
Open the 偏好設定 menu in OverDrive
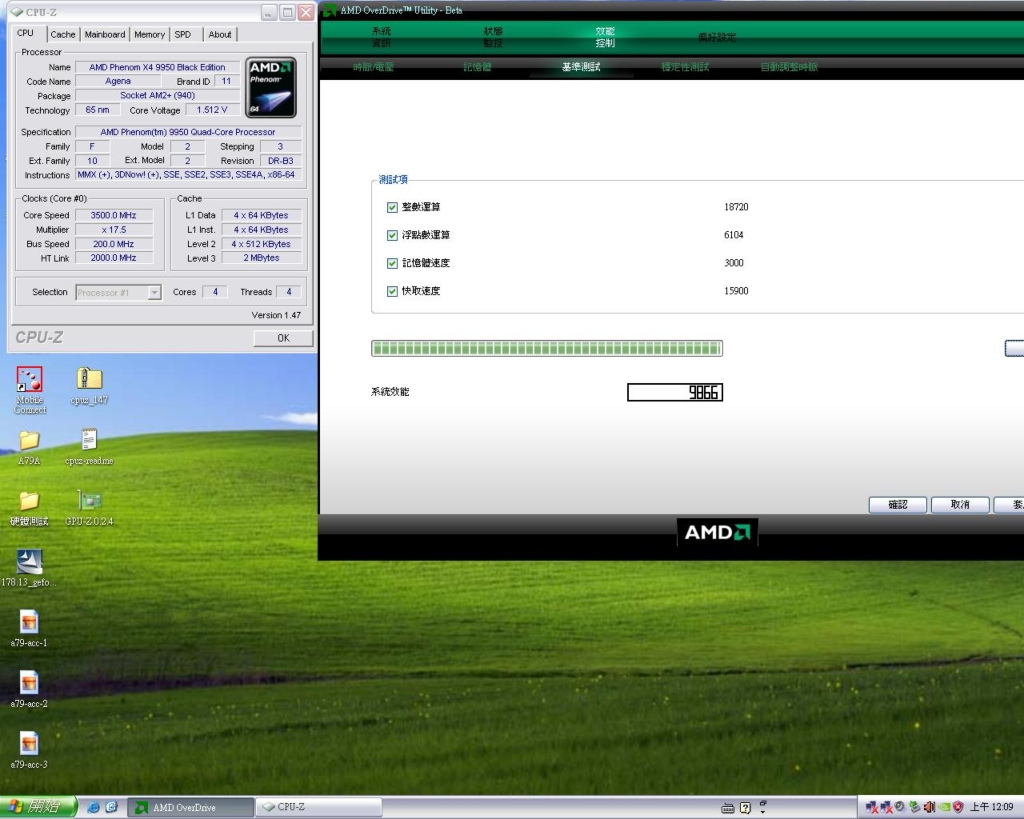click(x=717, y=37)
